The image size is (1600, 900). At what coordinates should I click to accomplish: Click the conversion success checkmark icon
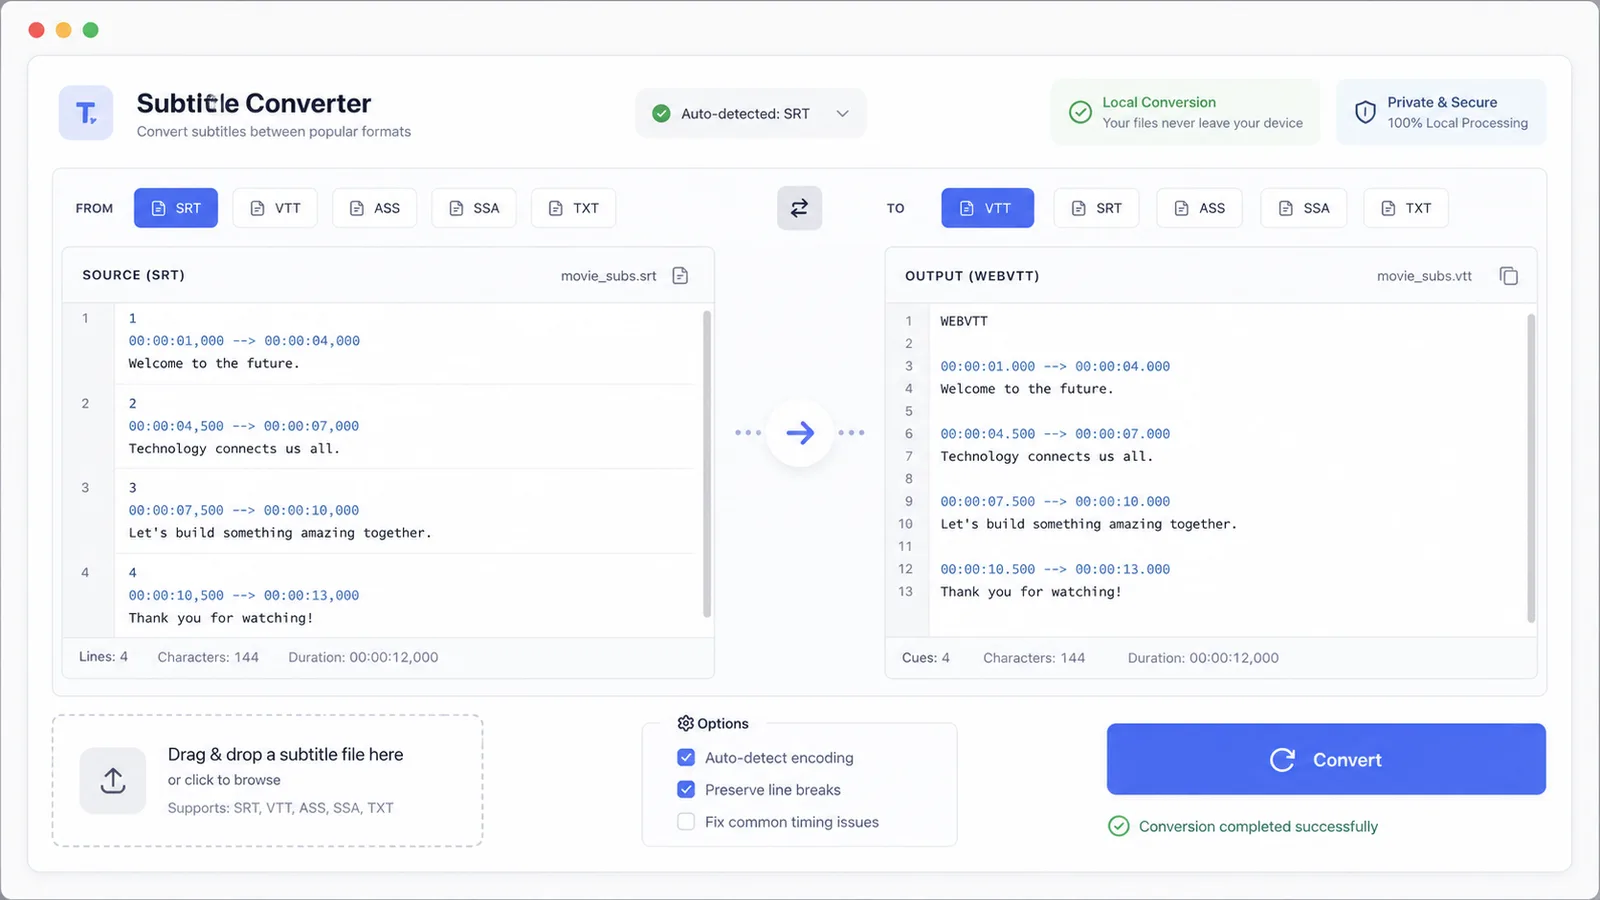coord(1119,826)
